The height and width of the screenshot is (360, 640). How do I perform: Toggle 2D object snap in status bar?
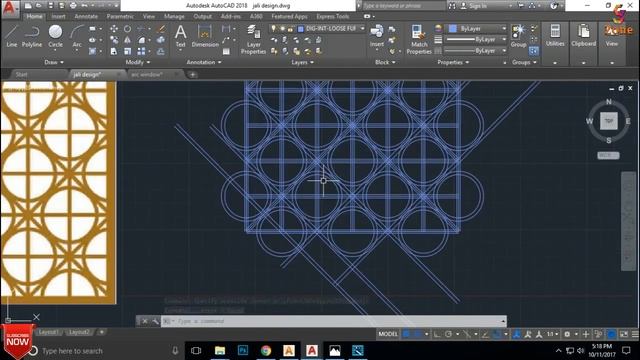(496, 334)
